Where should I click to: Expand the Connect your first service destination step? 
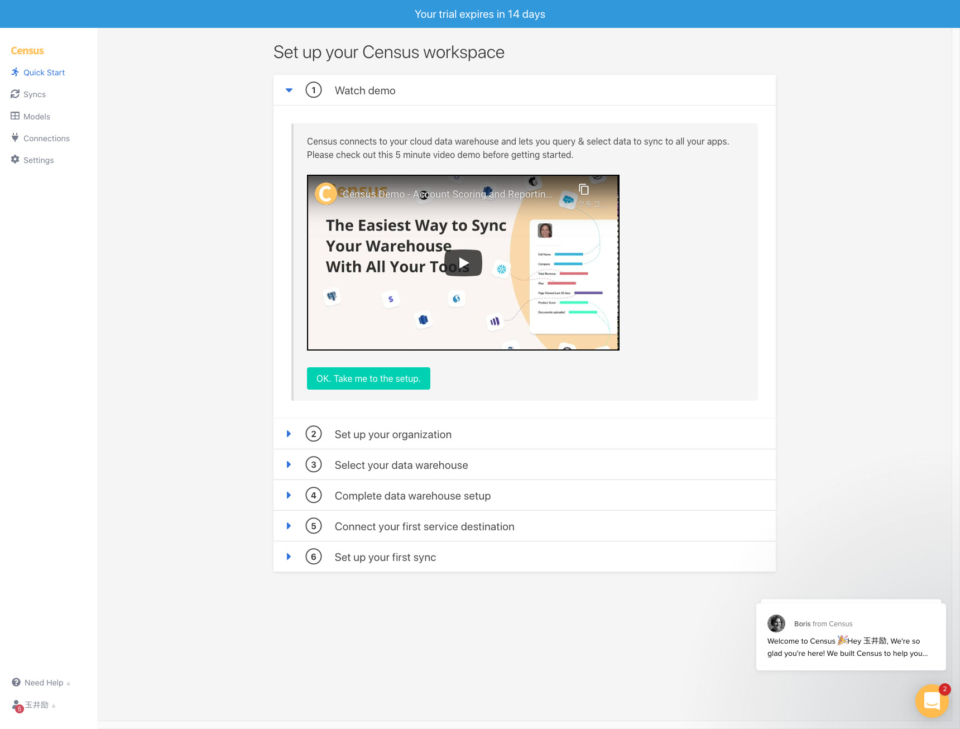coord(289,525)
